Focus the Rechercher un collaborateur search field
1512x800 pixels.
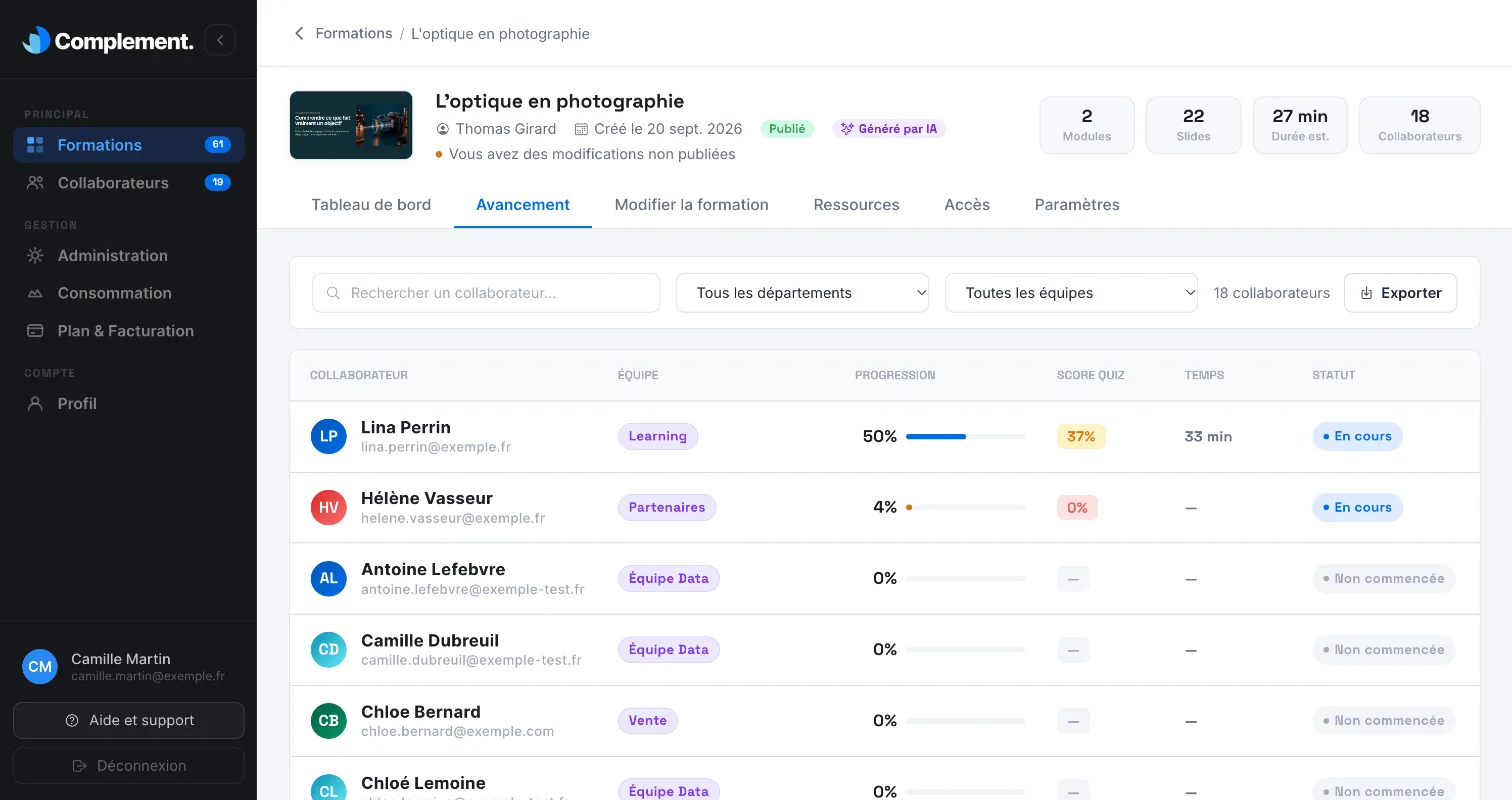click(486, 293)
